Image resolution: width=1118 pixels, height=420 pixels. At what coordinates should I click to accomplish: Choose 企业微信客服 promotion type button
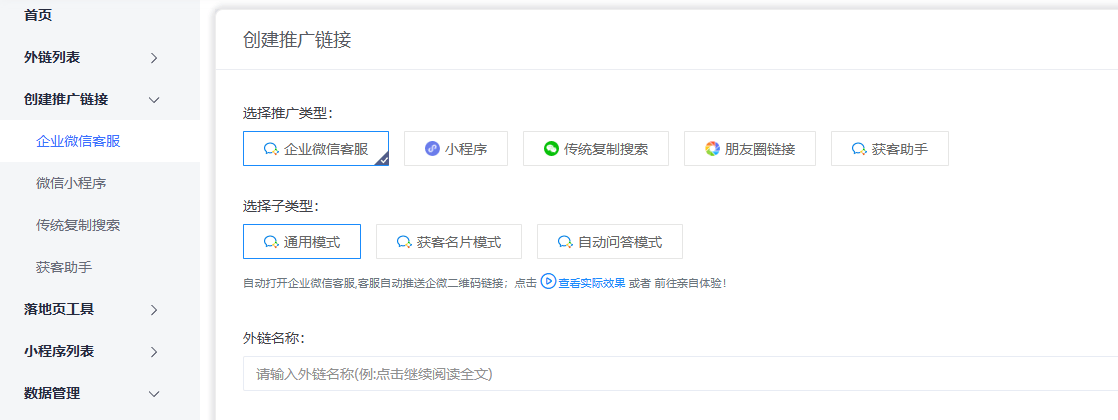pos(316,148)
